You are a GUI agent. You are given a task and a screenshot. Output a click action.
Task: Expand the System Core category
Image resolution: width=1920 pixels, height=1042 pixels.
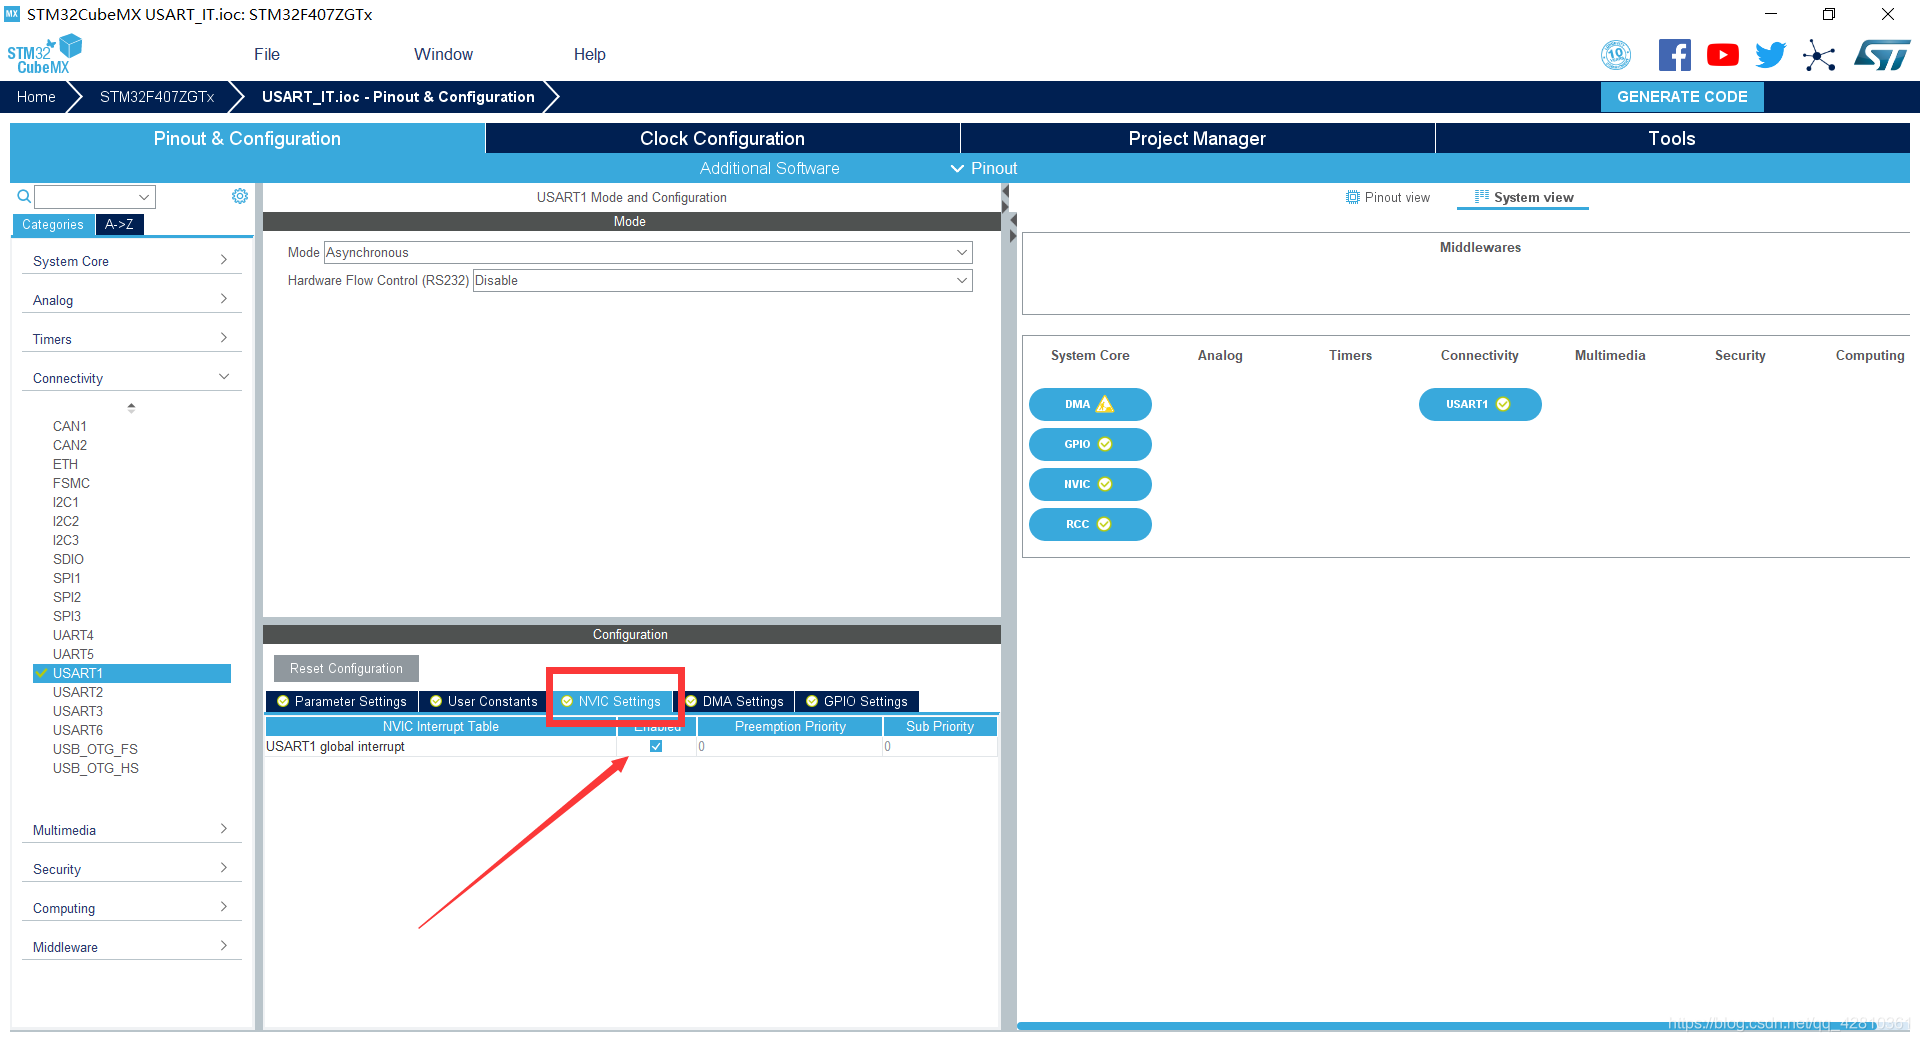coord(131,261)
